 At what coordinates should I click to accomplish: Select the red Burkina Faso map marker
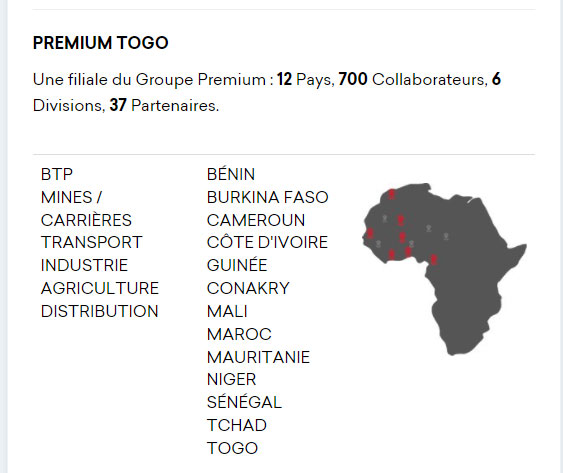point(403,237)
